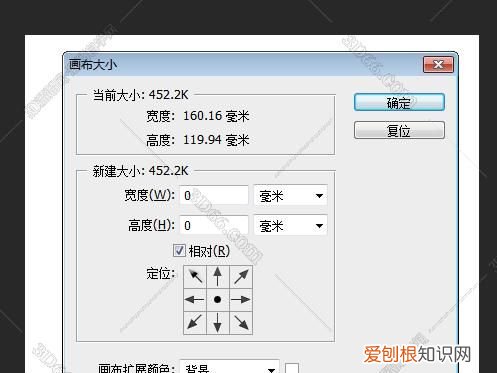Expand the 画布扩展颜色 dropdown

coord(229,367)
